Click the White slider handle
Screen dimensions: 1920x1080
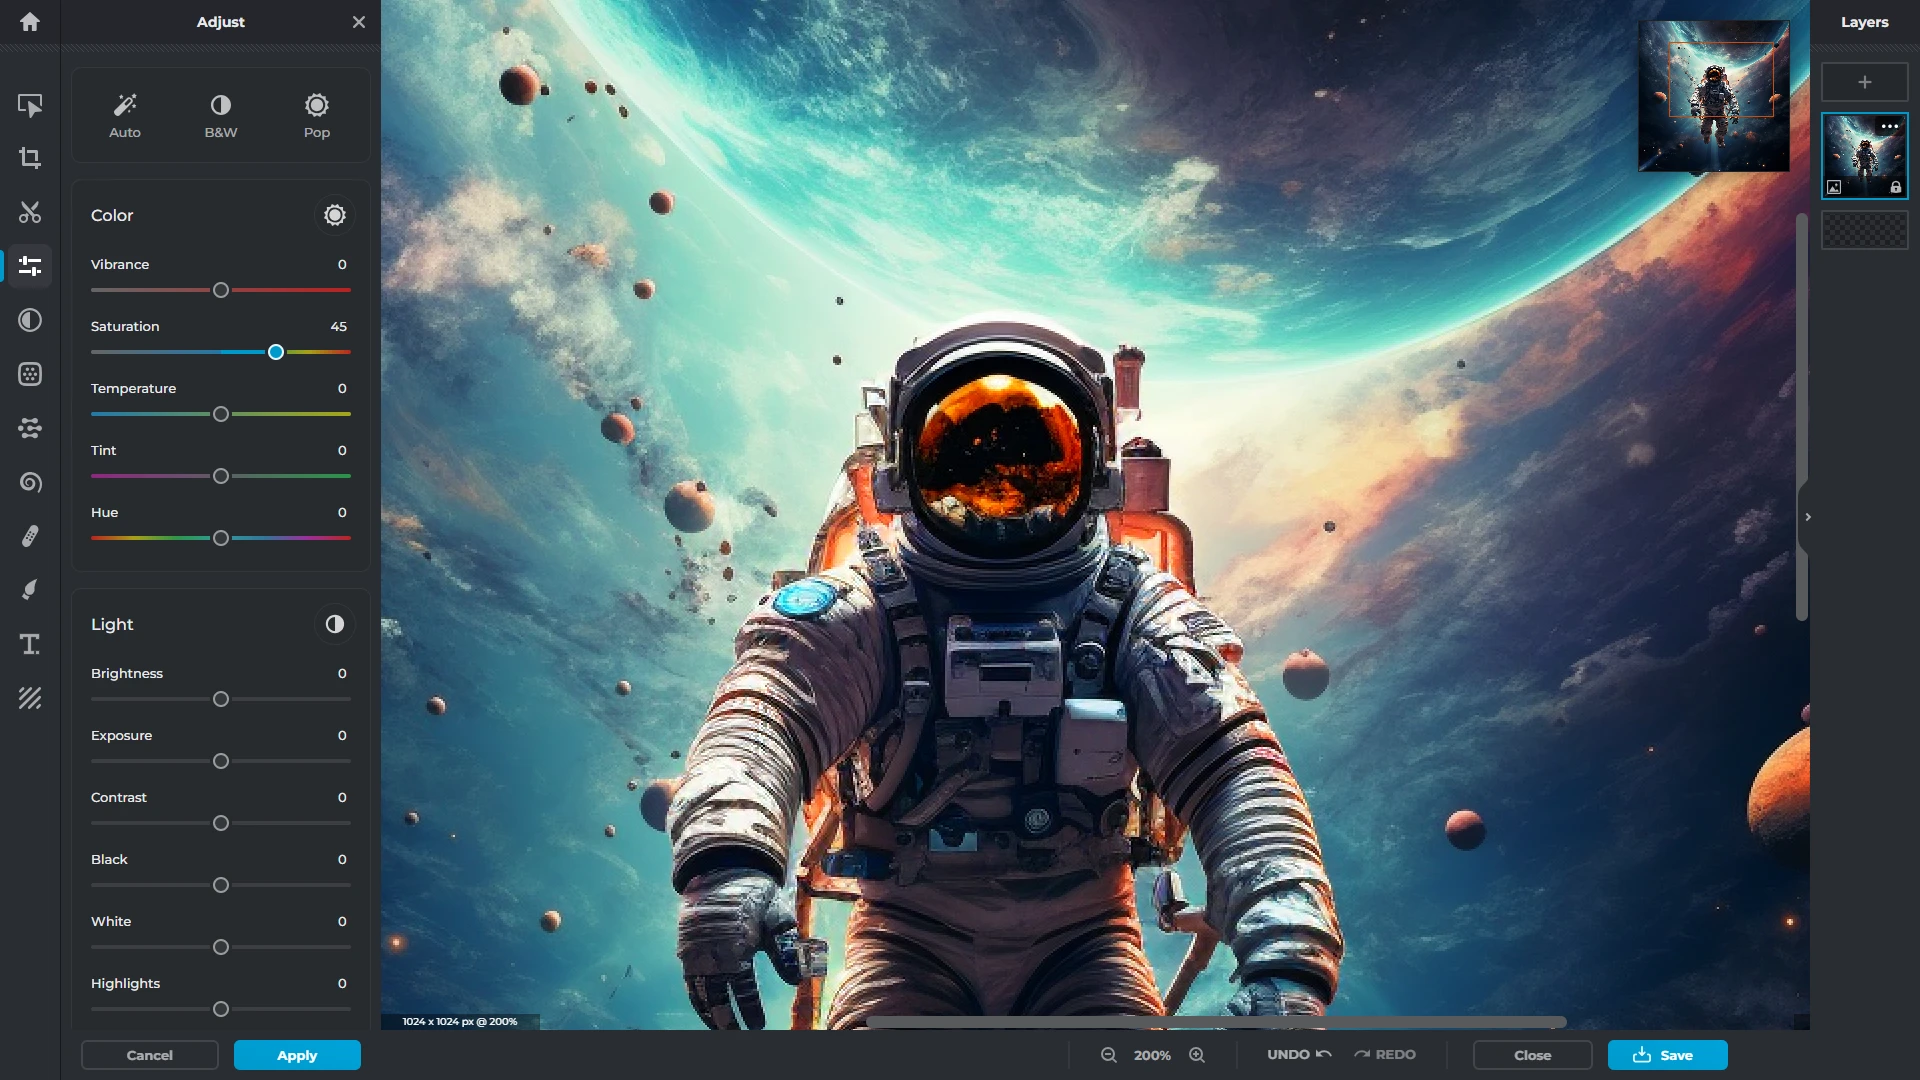(221, 947)
